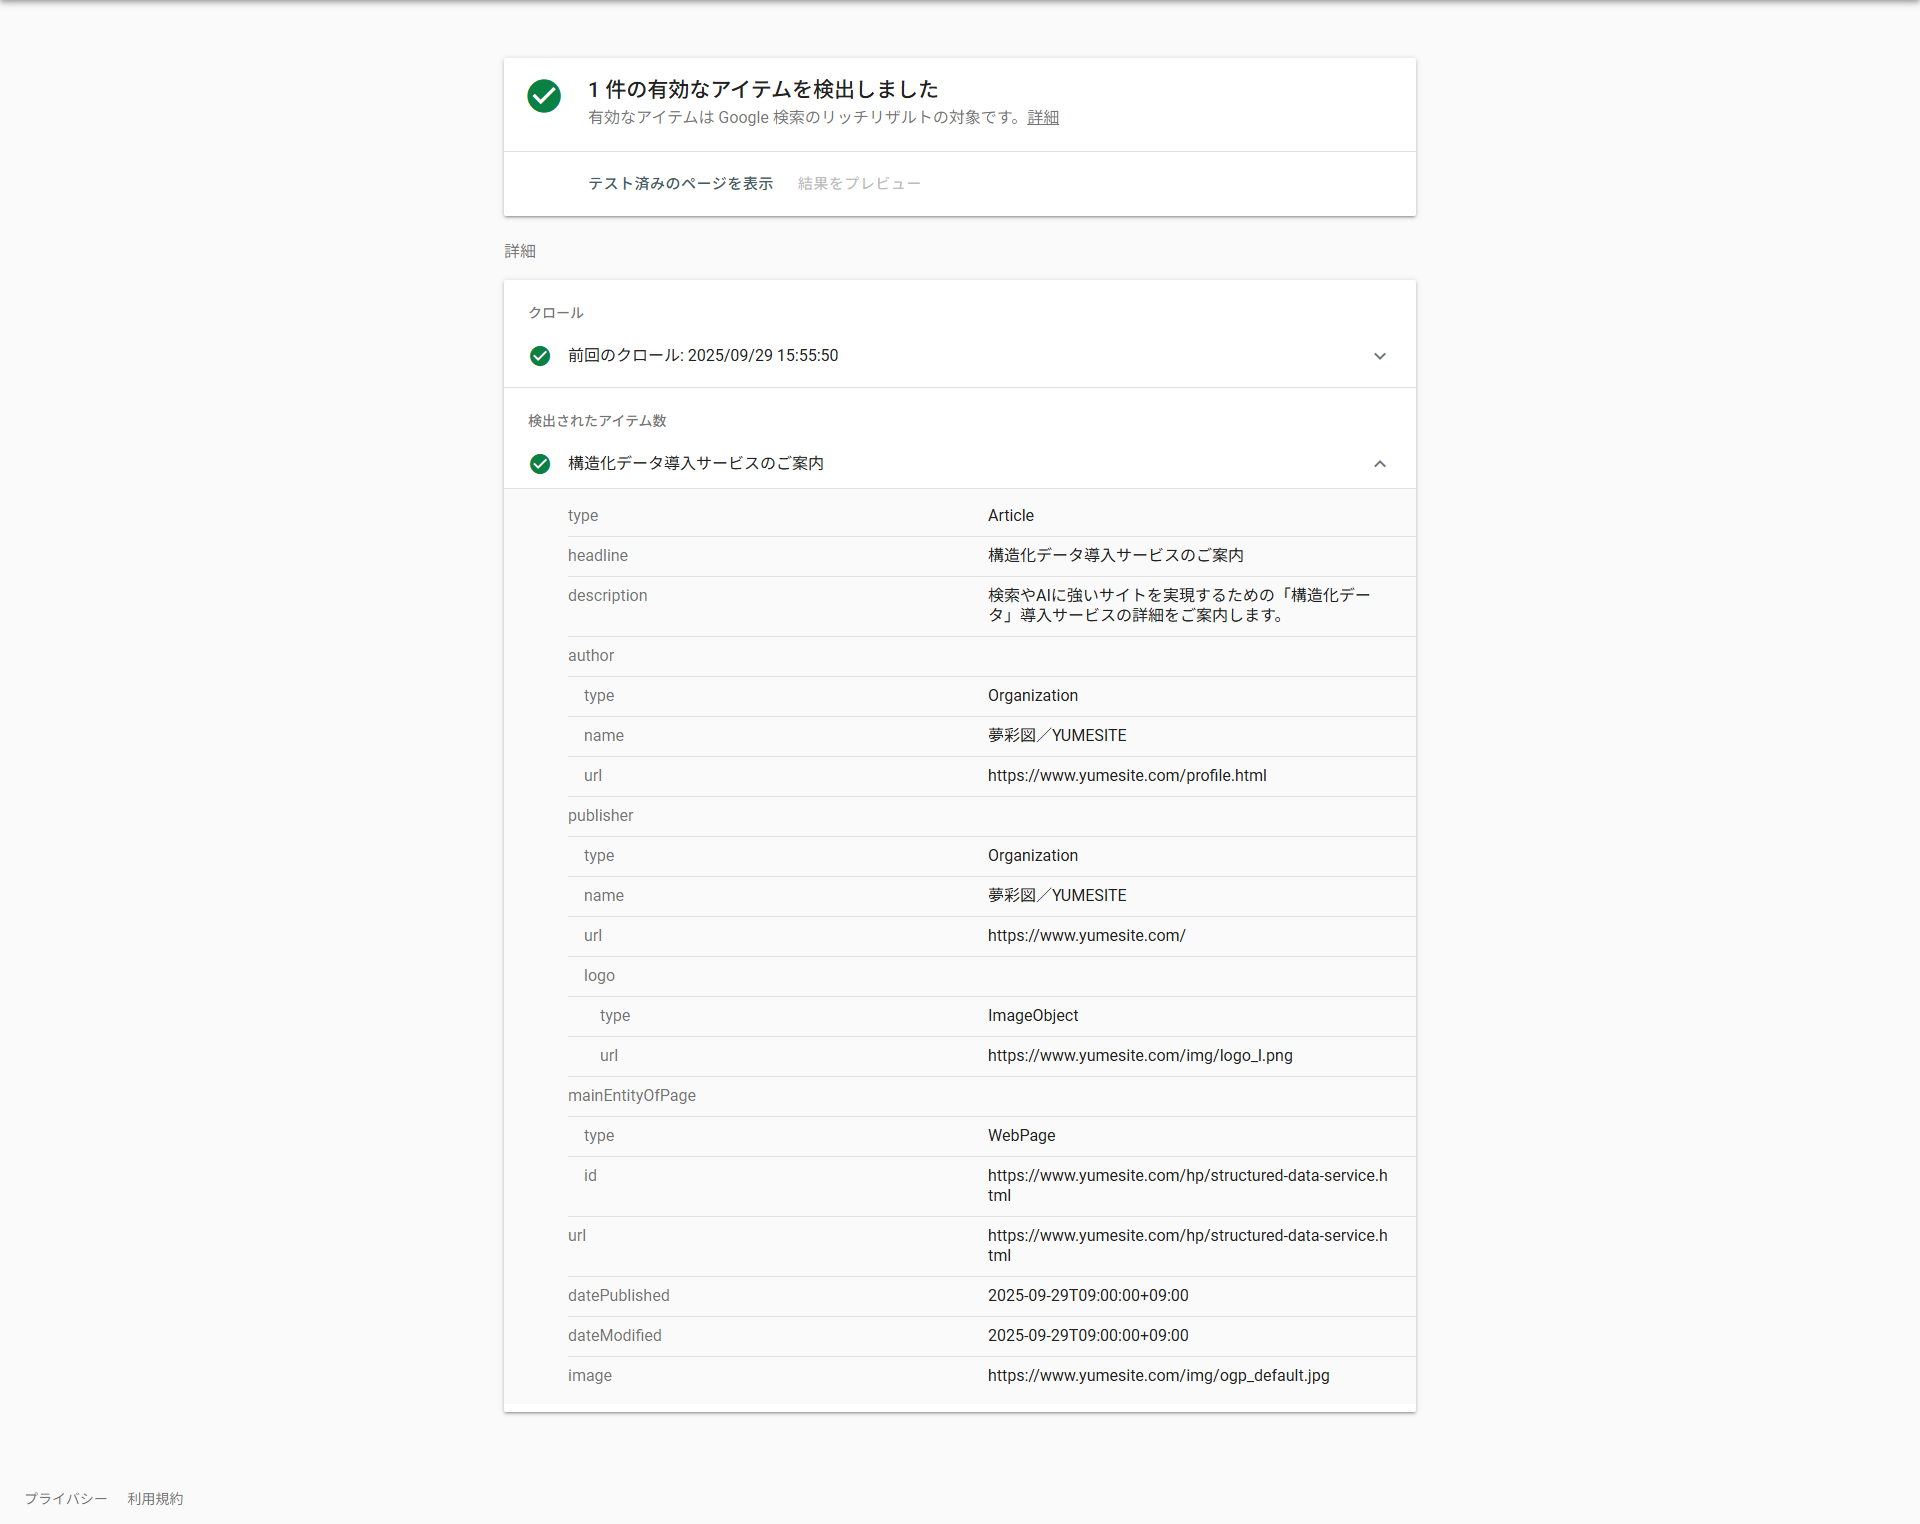Click green checkmark next to 構造化データ導入サービスのご案内
The width and height of the screenshot is (1920, 1524).
pos(540,464)
